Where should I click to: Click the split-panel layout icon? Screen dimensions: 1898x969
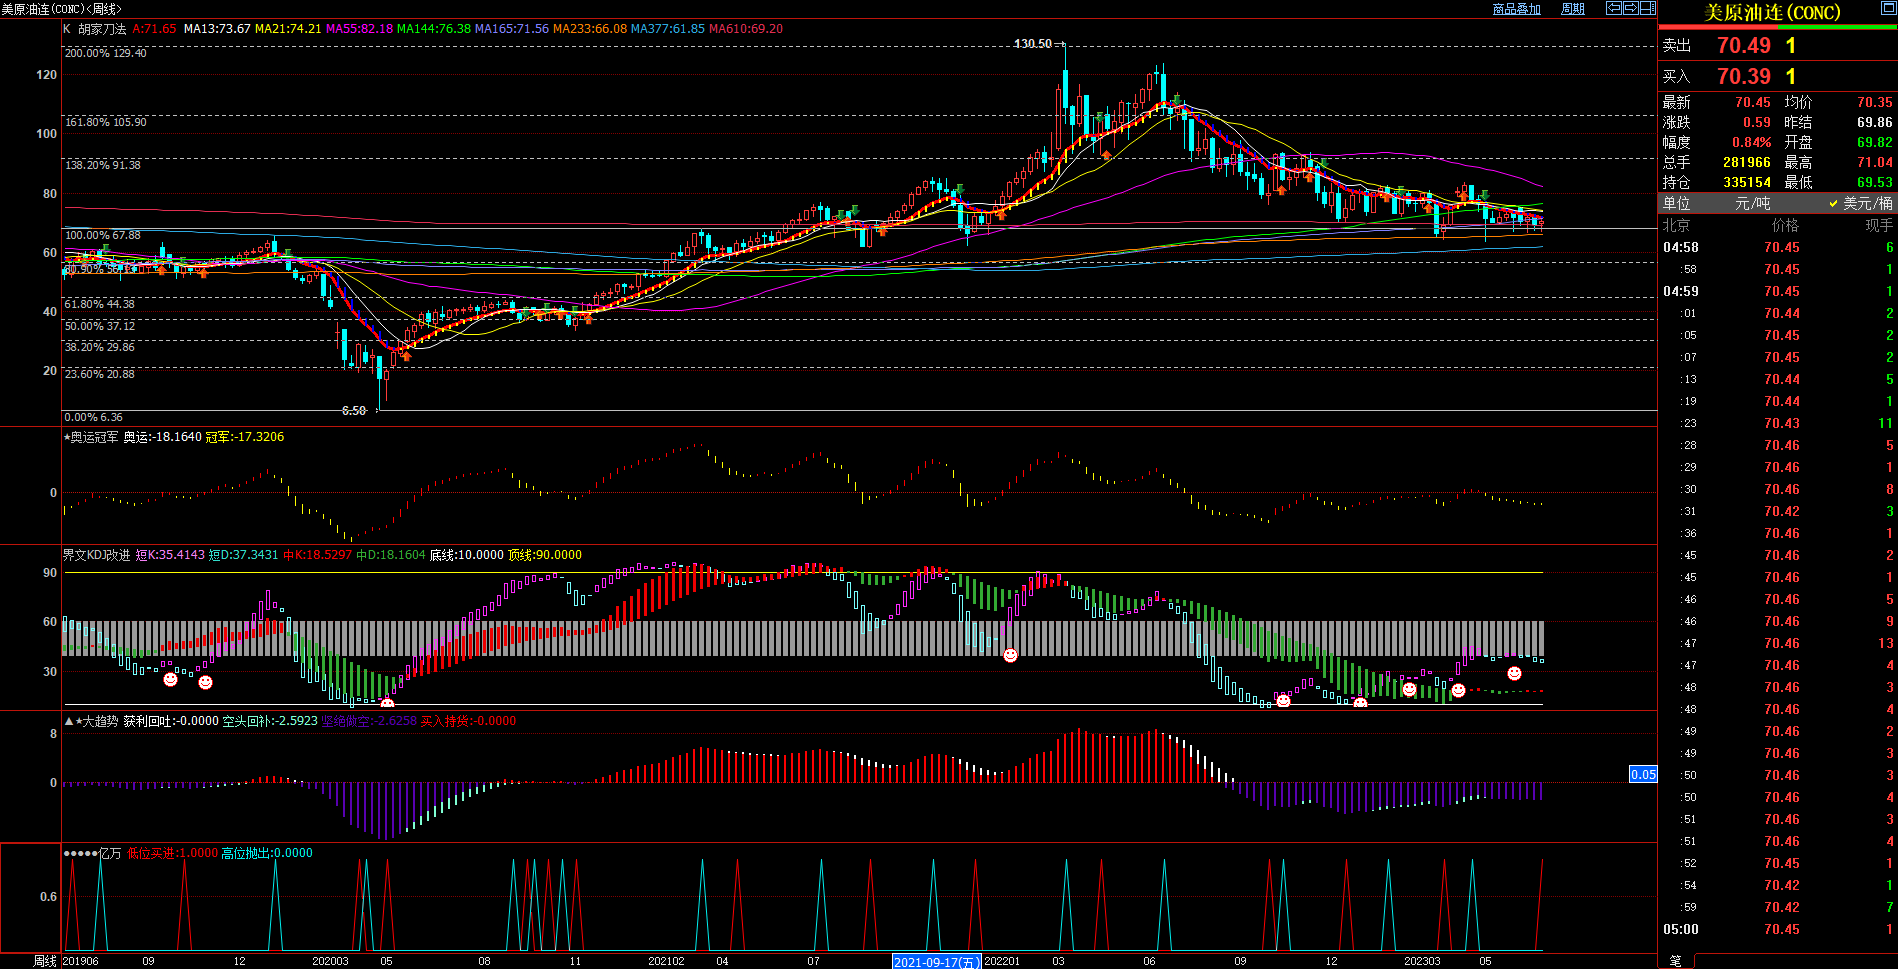click(1648, 8)
